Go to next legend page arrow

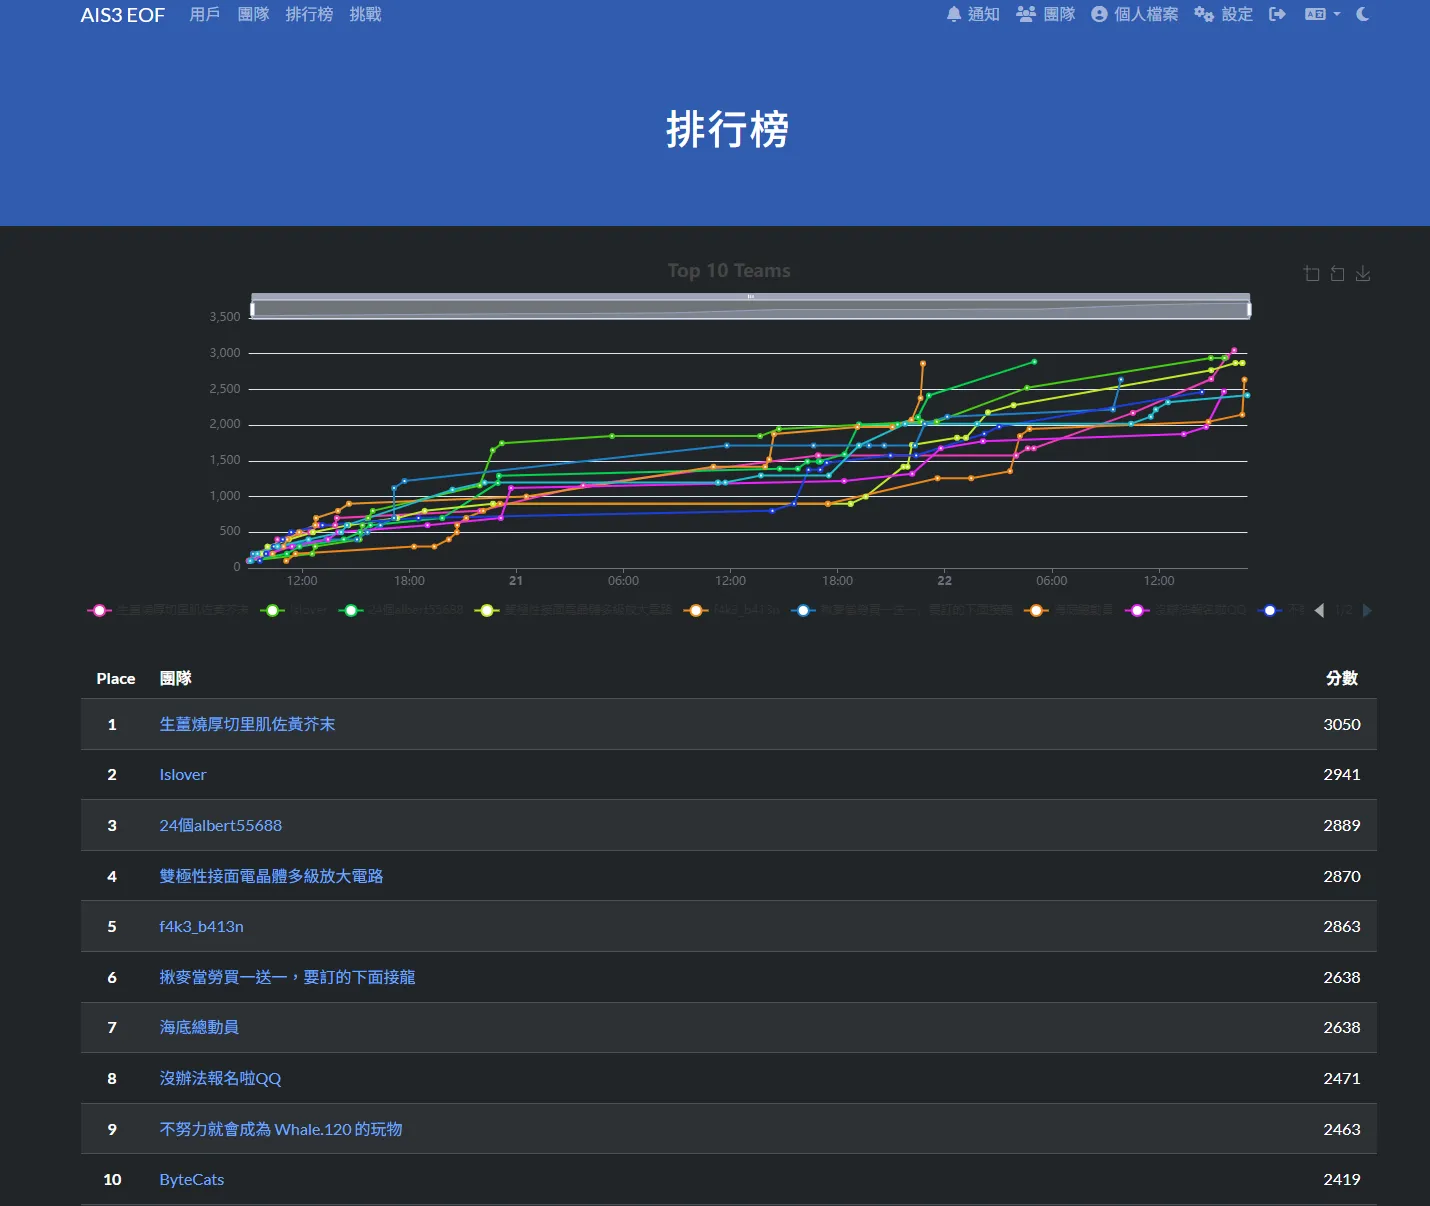click(x=1367, y=610)
